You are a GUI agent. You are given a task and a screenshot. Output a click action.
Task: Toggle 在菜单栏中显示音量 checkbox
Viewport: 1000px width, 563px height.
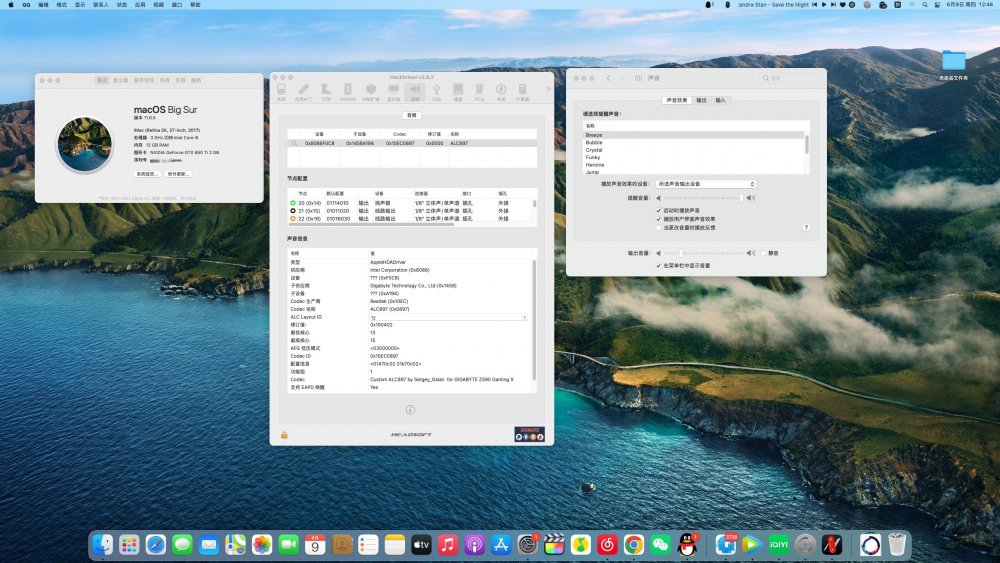659,265
